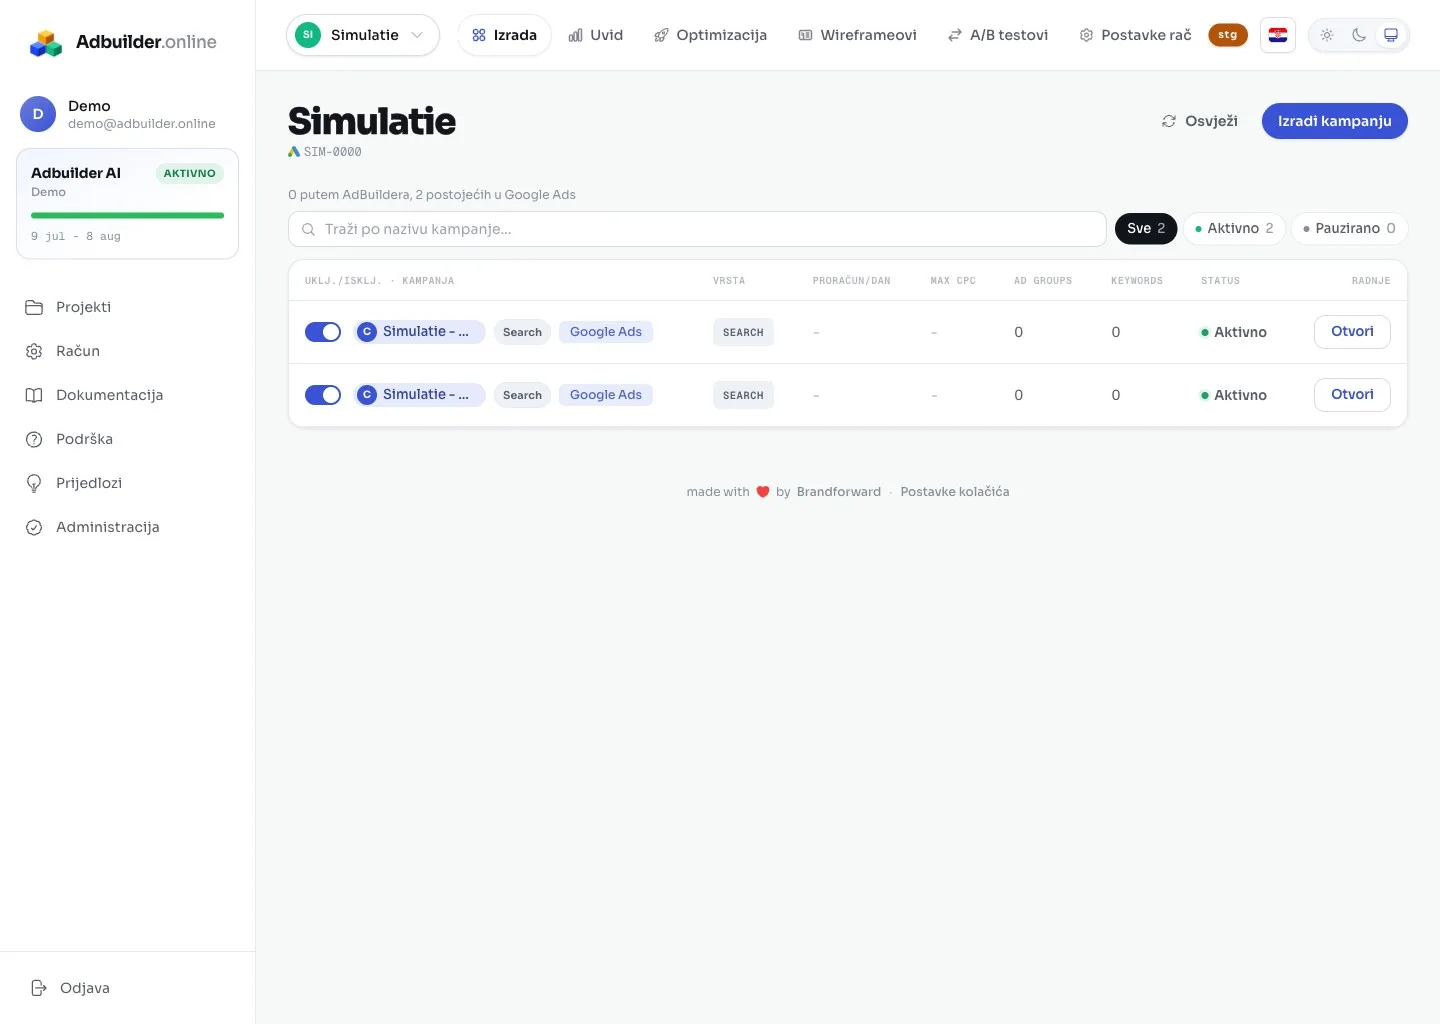Switch to the Uvid tab

596,35
